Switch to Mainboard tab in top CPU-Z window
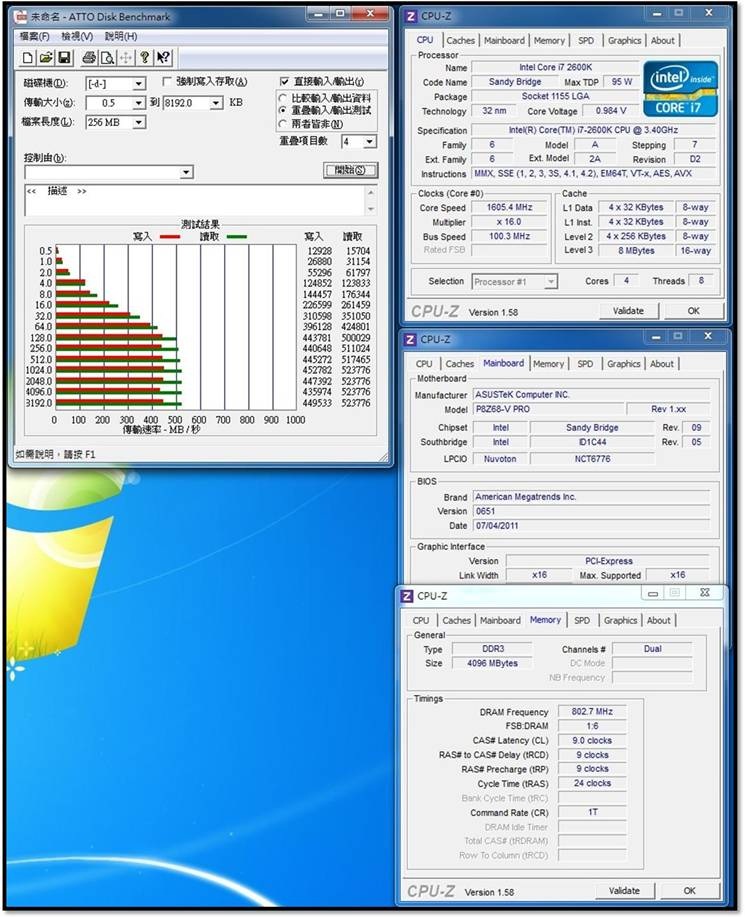This screenshot has width=745, height=917. pos(504,40)
